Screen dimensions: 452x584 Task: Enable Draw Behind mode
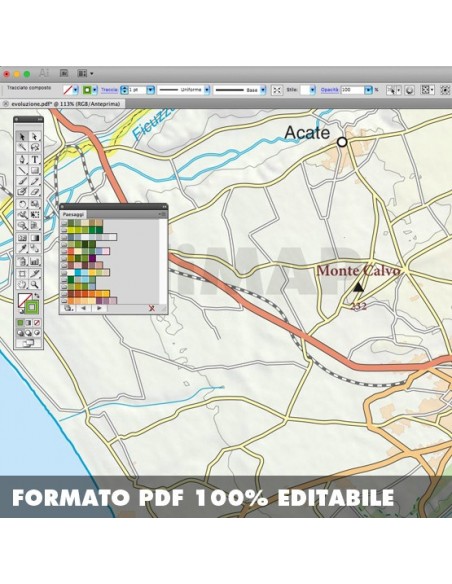pos(29,333)
